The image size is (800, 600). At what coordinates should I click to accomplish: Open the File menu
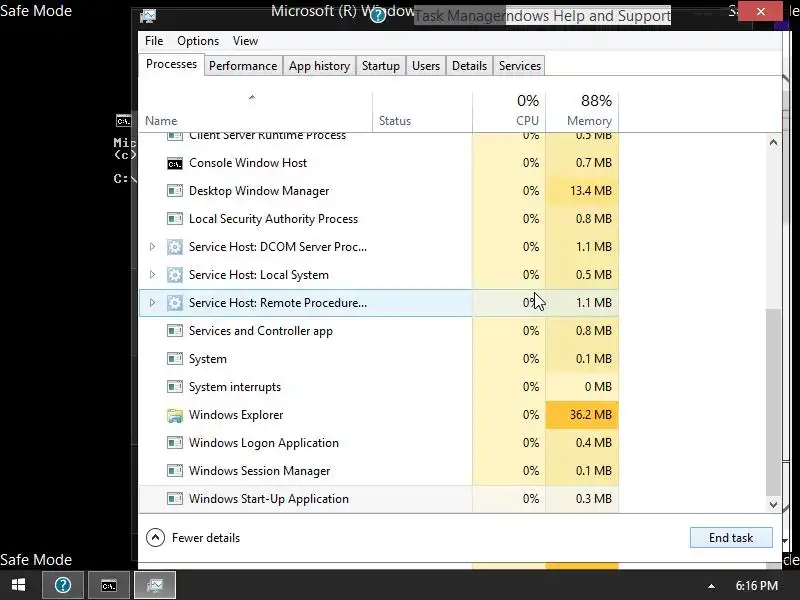click(154, 41)
